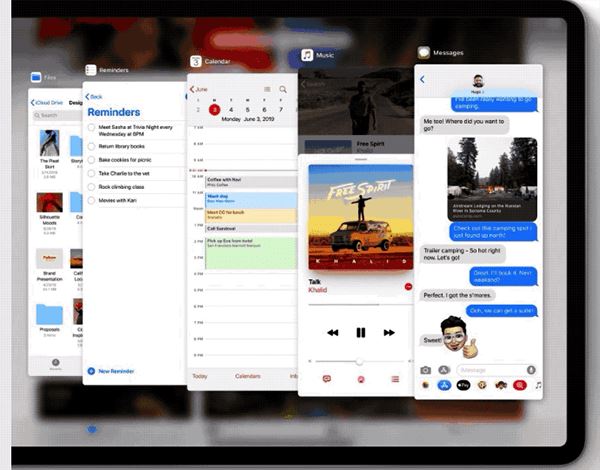
Task: Tap the Calendar search magnifier icon
Action: pyautogui.click(x=283, y=89)
